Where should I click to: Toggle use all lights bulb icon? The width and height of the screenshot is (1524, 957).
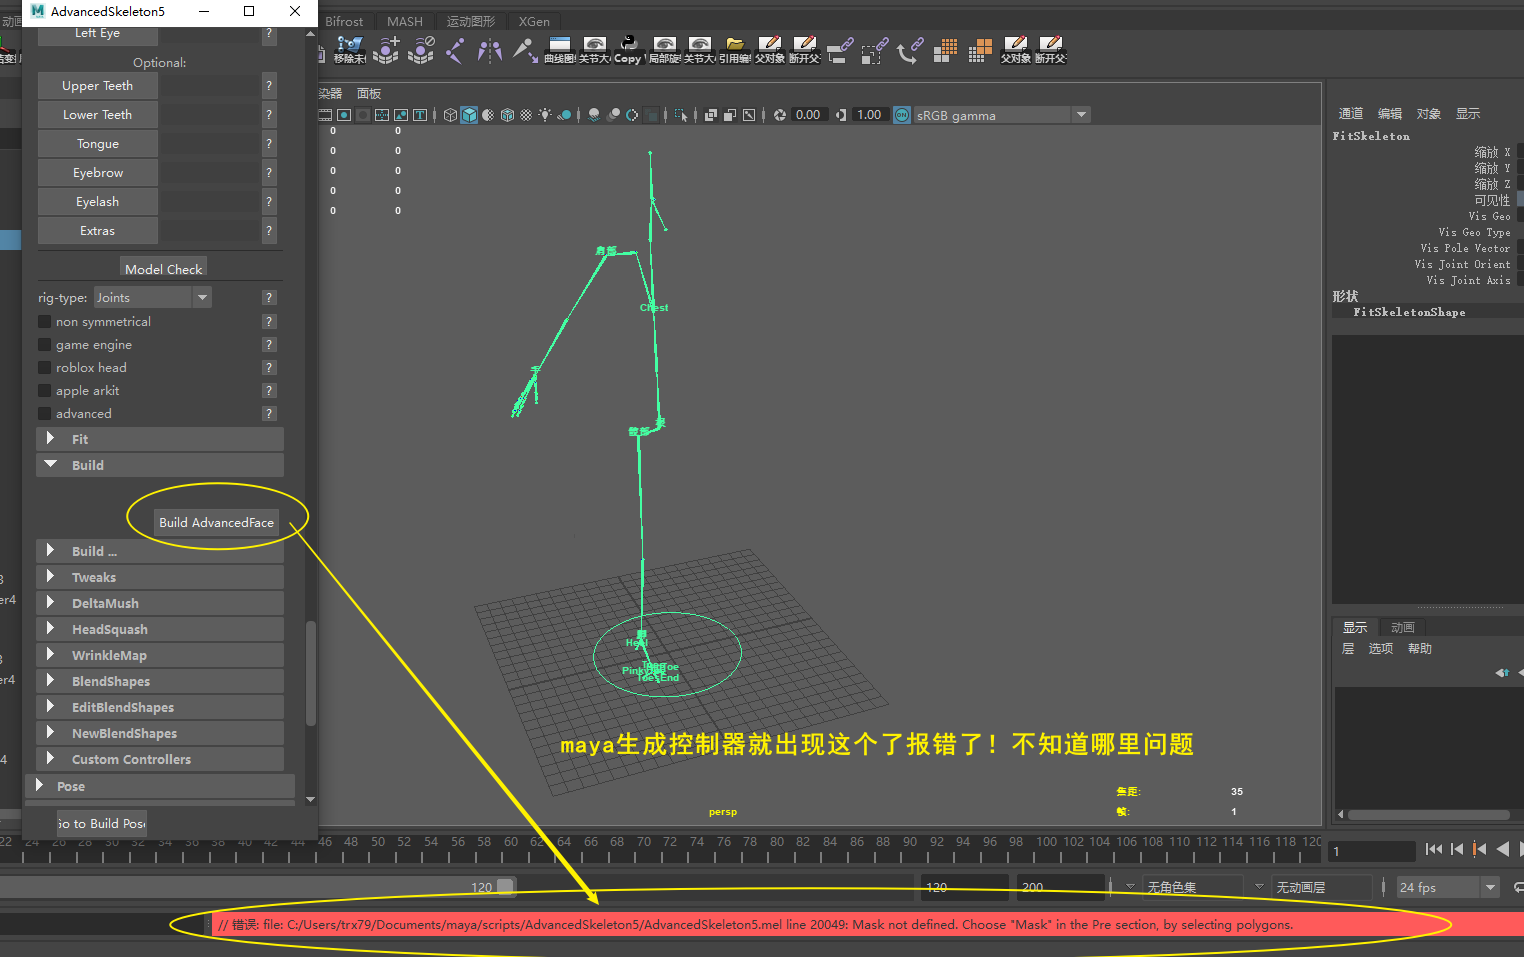pyautogui.click(x=545, y=115)
